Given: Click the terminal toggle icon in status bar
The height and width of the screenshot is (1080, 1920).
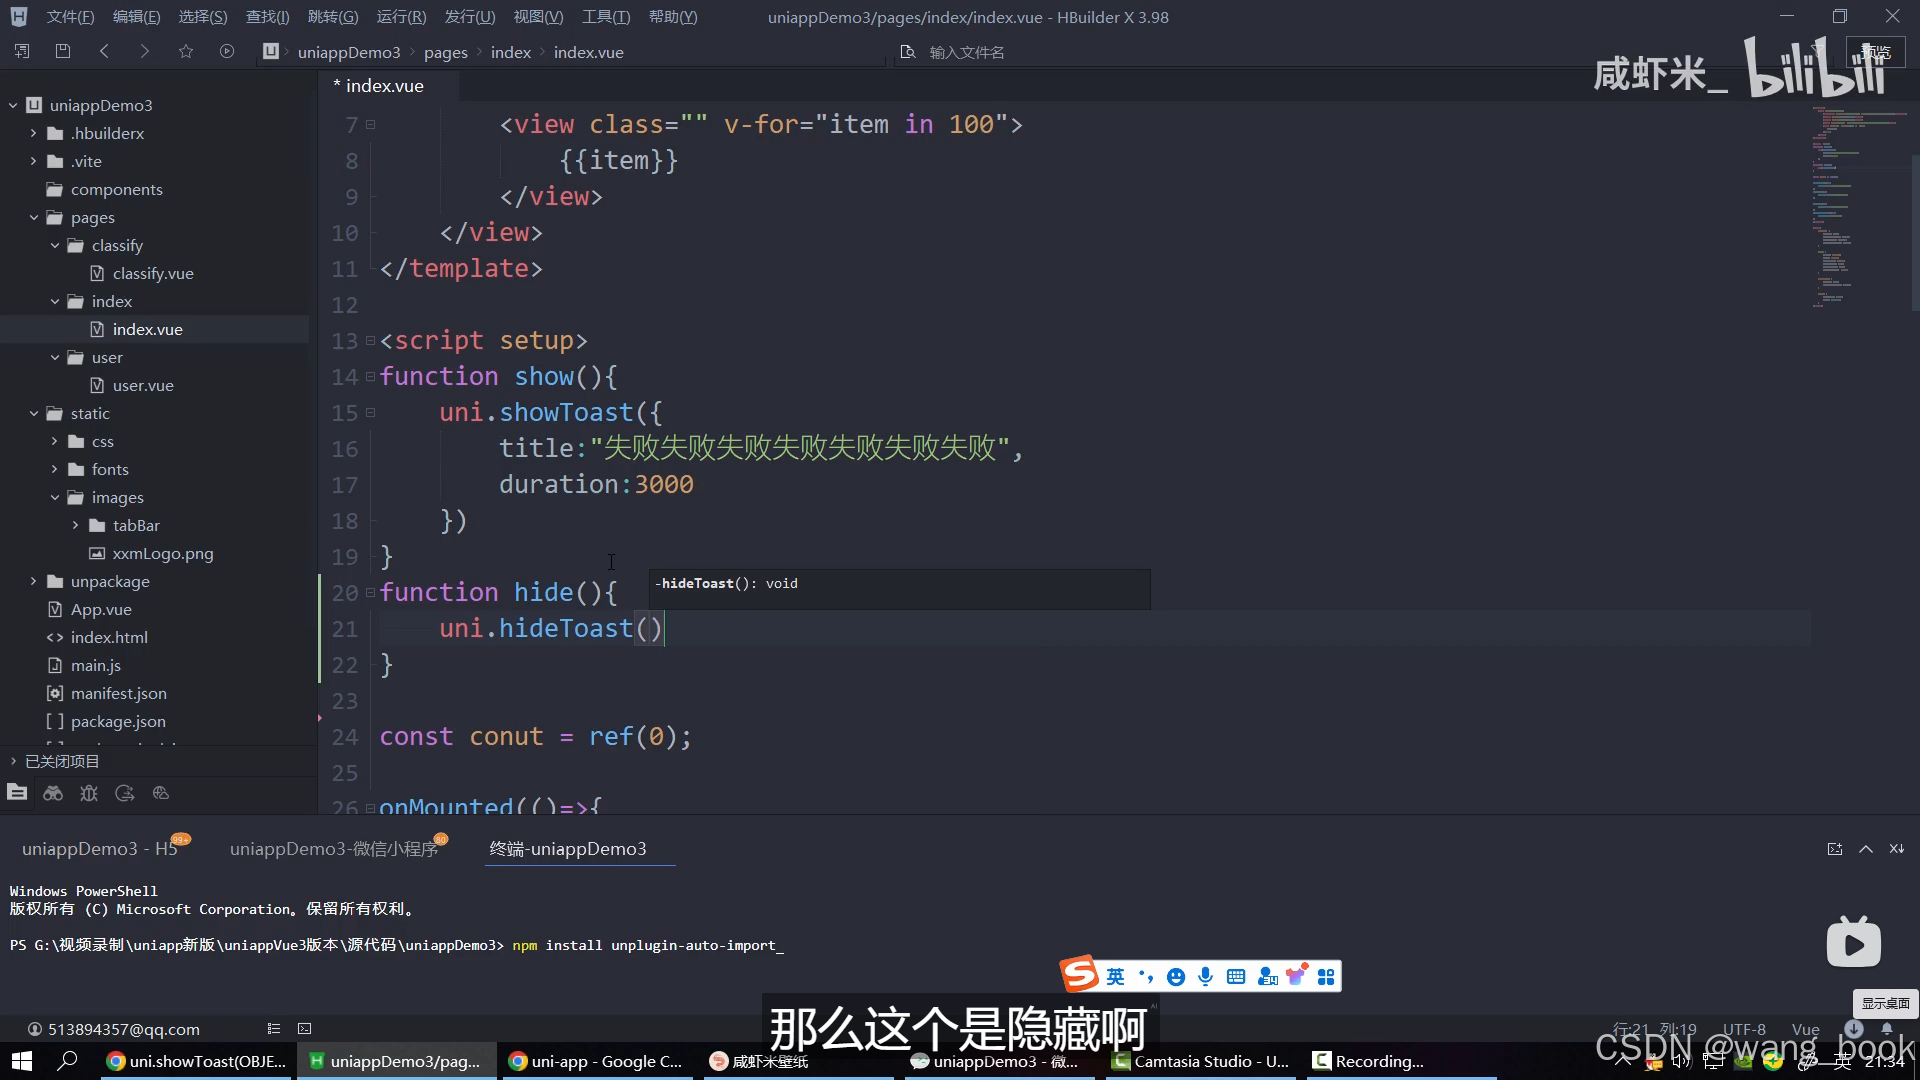Looking at the screenshot, I should pyautogui.click(x=305, y=1028).
